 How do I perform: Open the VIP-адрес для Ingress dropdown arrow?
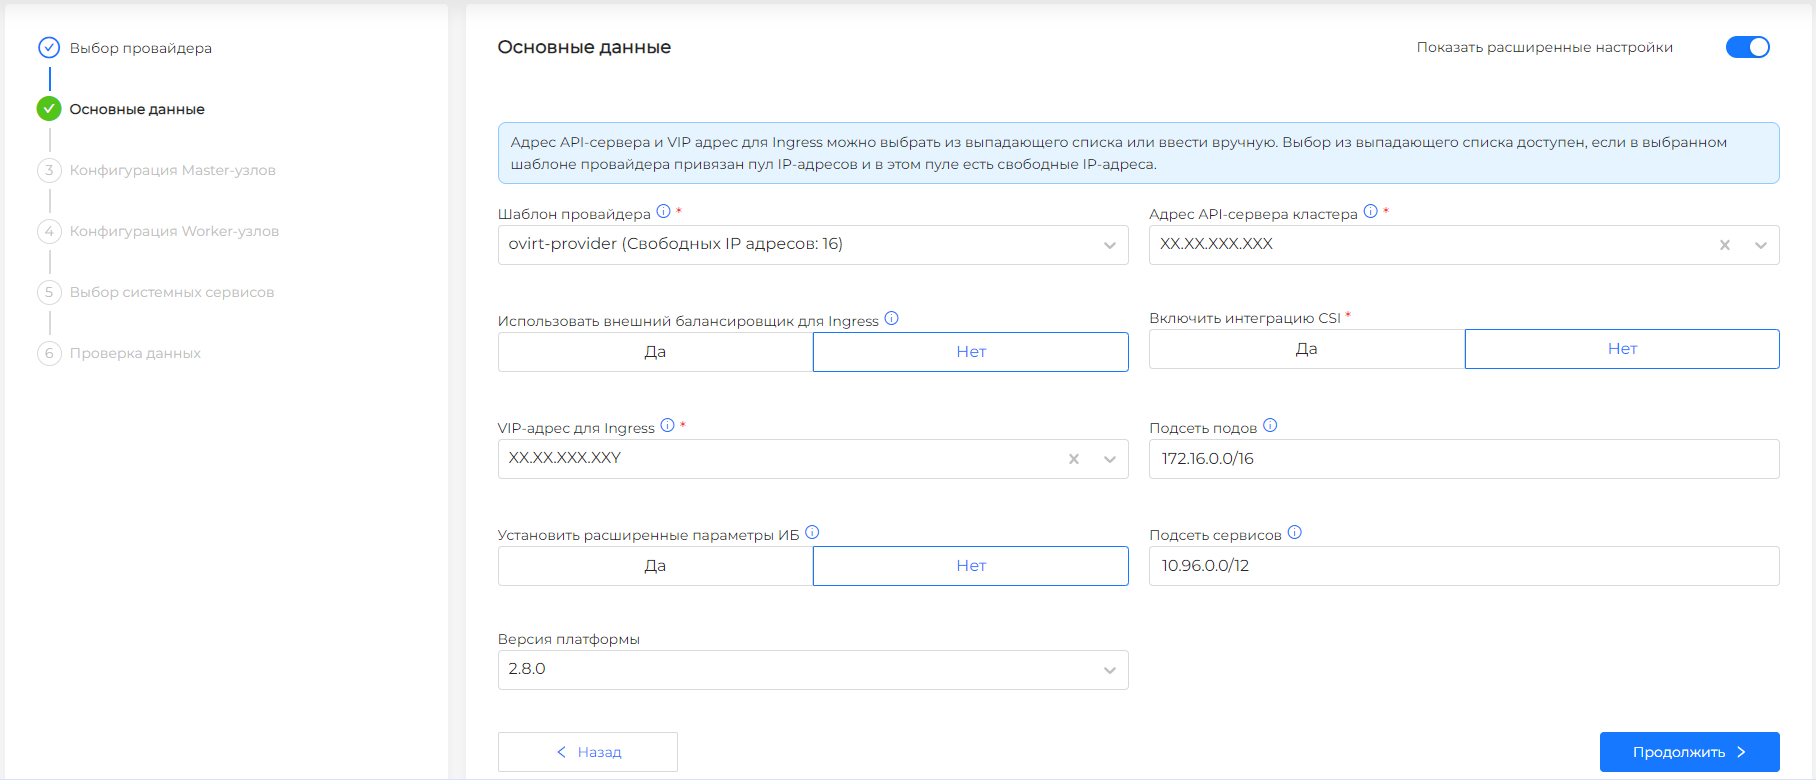pos(1109,459)
